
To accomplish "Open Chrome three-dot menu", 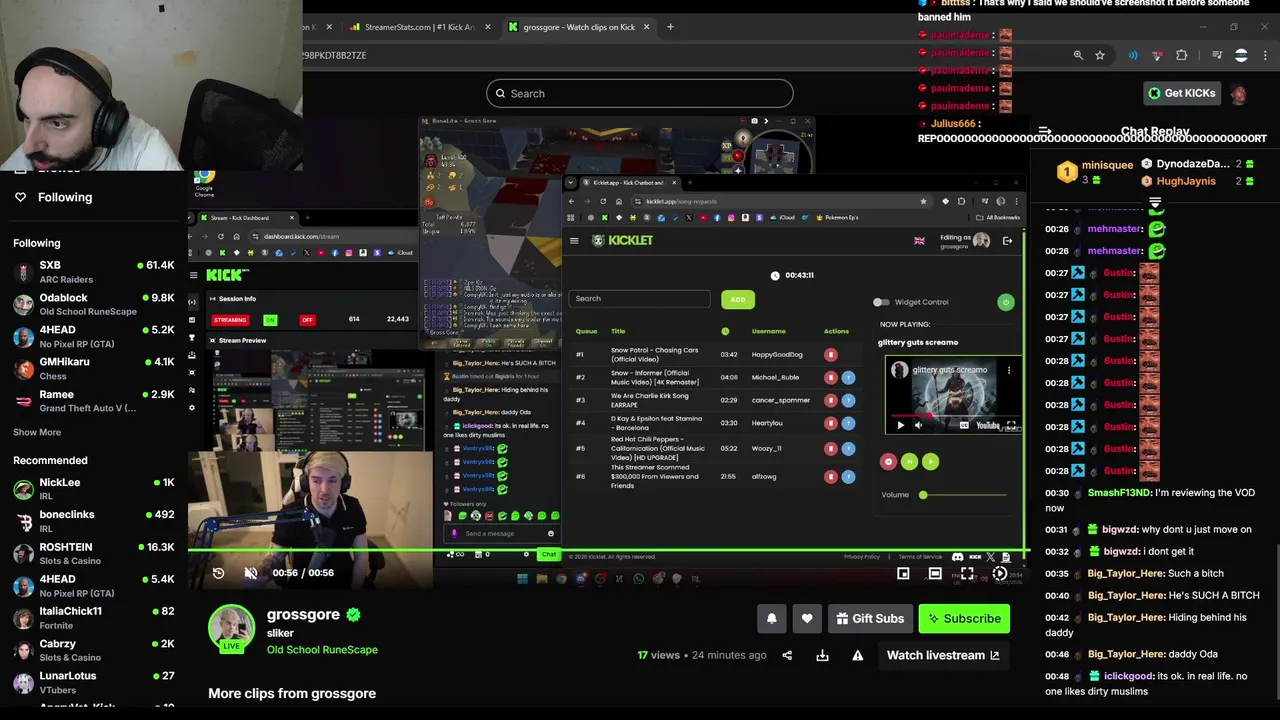I will tap(1265, 55).
